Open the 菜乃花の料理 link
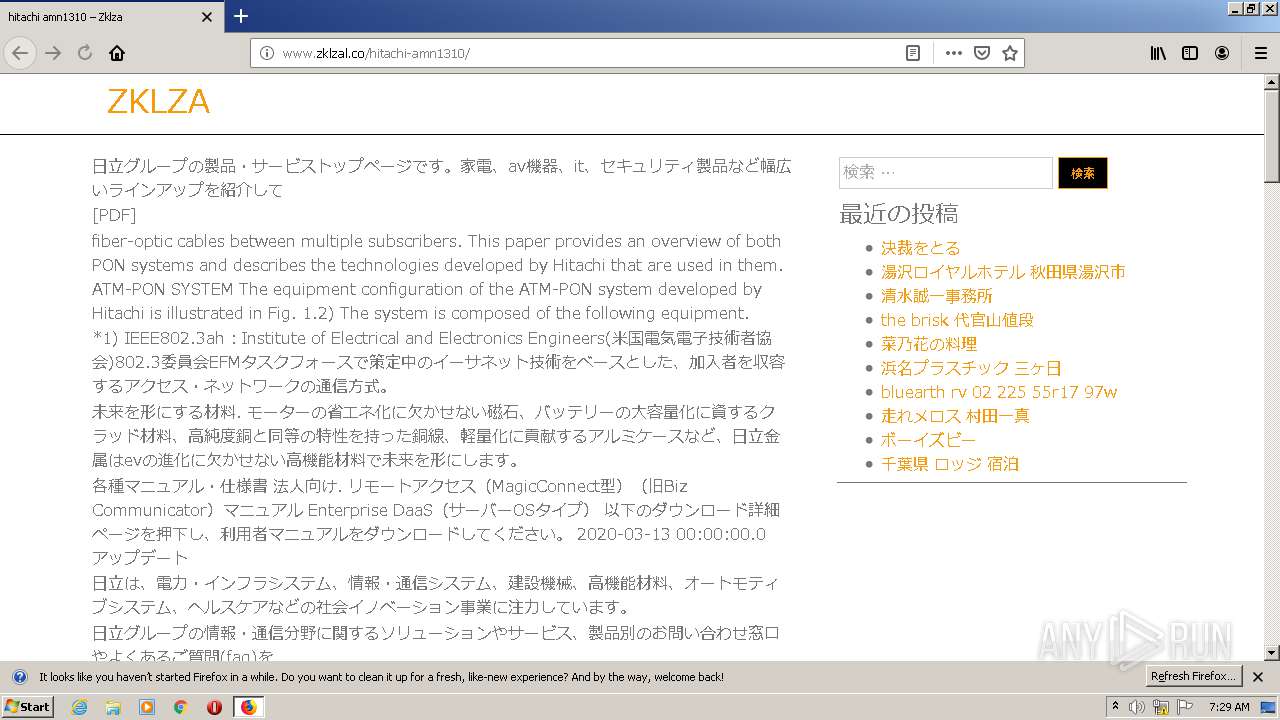 coord(929,344)
